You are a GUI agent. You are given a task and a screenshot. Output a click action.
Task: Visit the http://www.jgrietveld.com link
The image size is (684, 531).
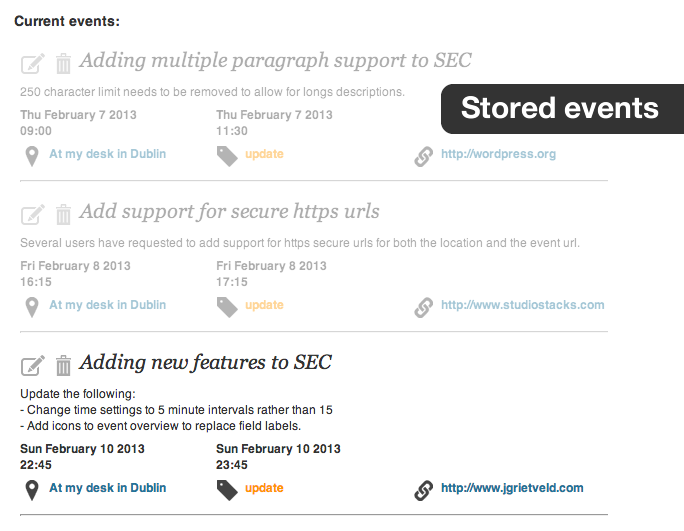pyautogui.click(x=512, y=488)
